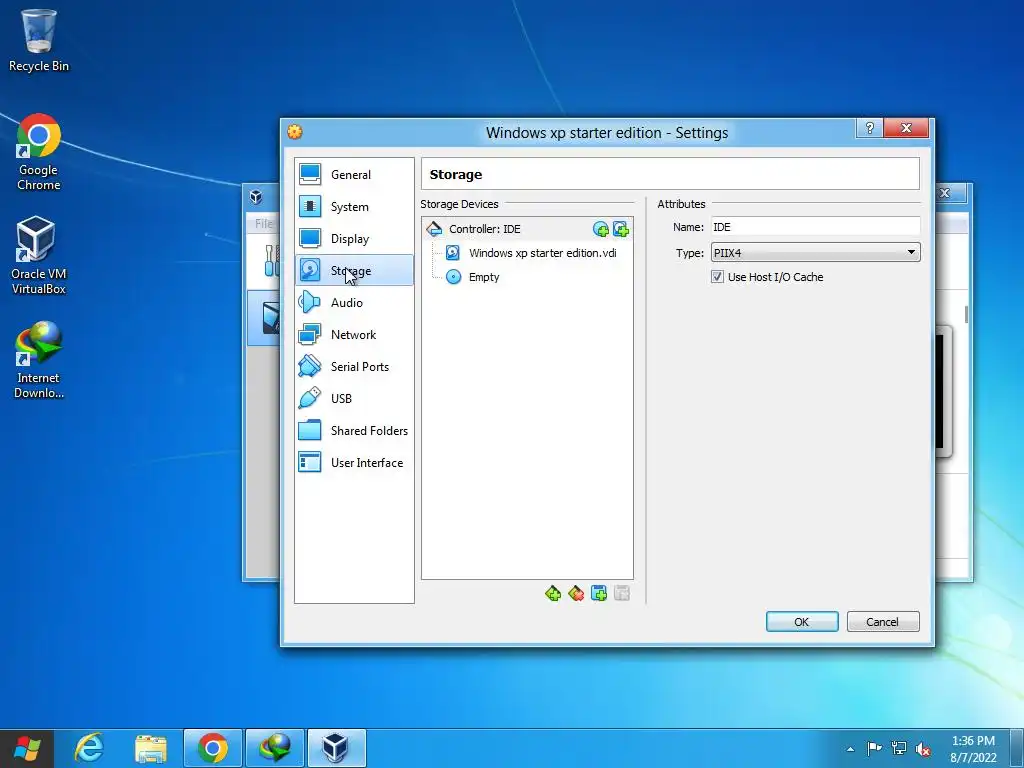Select Windows xp starter edition.vdi disk
The height and width of the screenshot is (768, 1024).
pyautogui.click(x=542, y=253)
